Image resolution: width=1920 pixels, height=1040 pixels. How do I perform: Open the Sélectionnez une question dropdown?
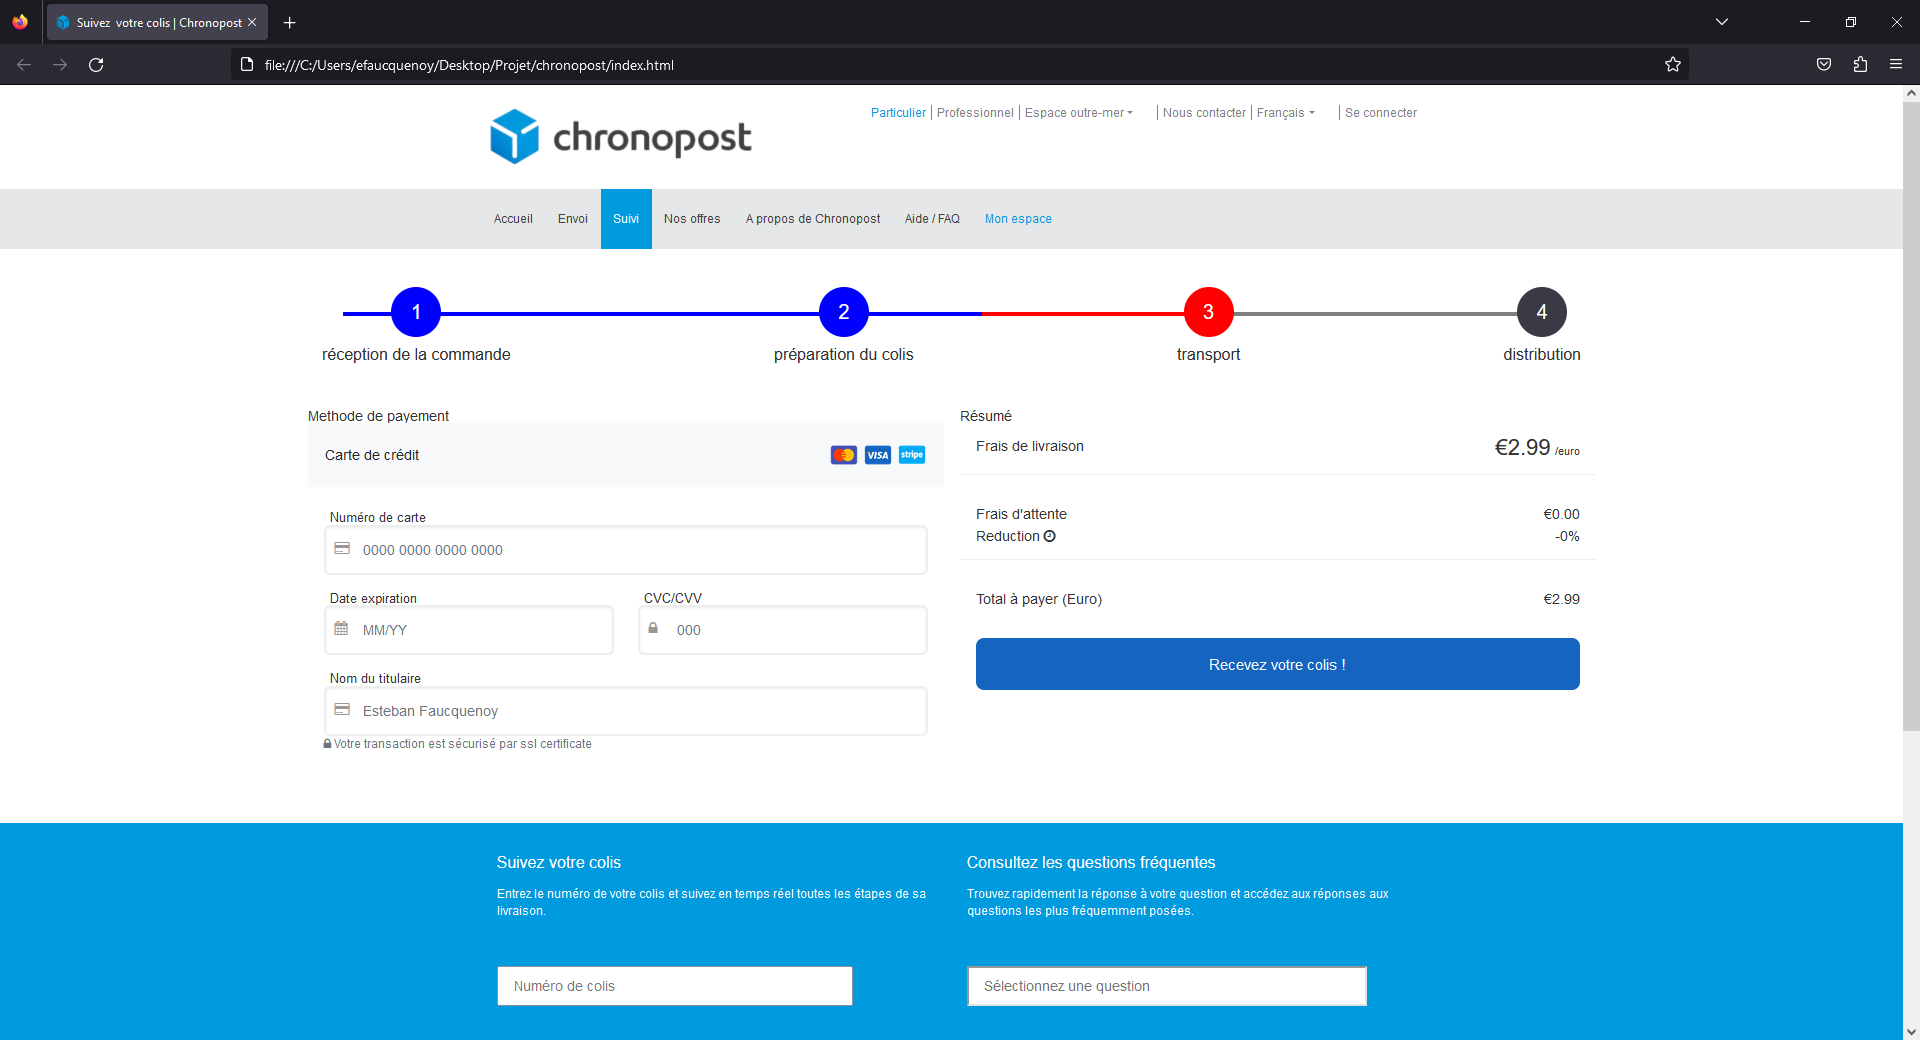[x=1167, y=986]
